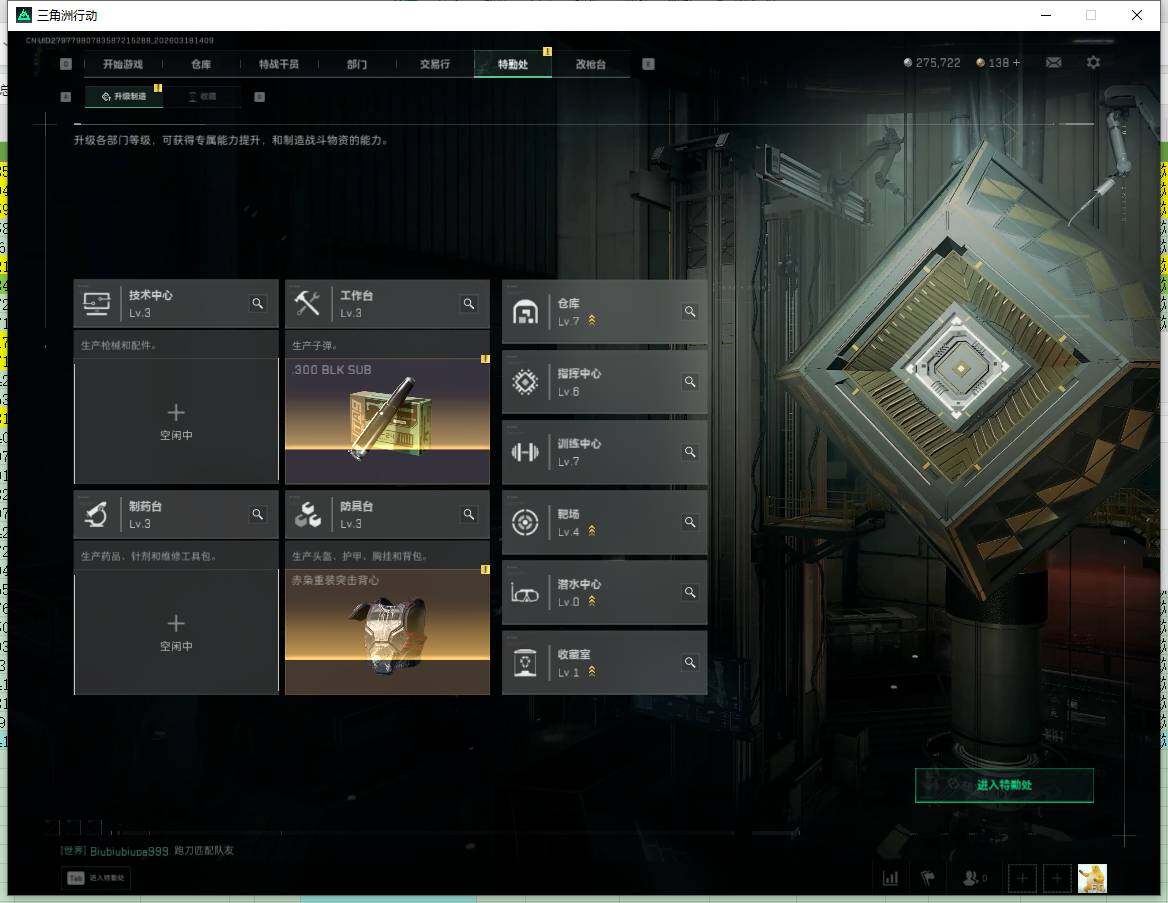
Task: Add production in 技术中心 空闲中 slot
Action: pyautogui.click(x=176, y=421)
